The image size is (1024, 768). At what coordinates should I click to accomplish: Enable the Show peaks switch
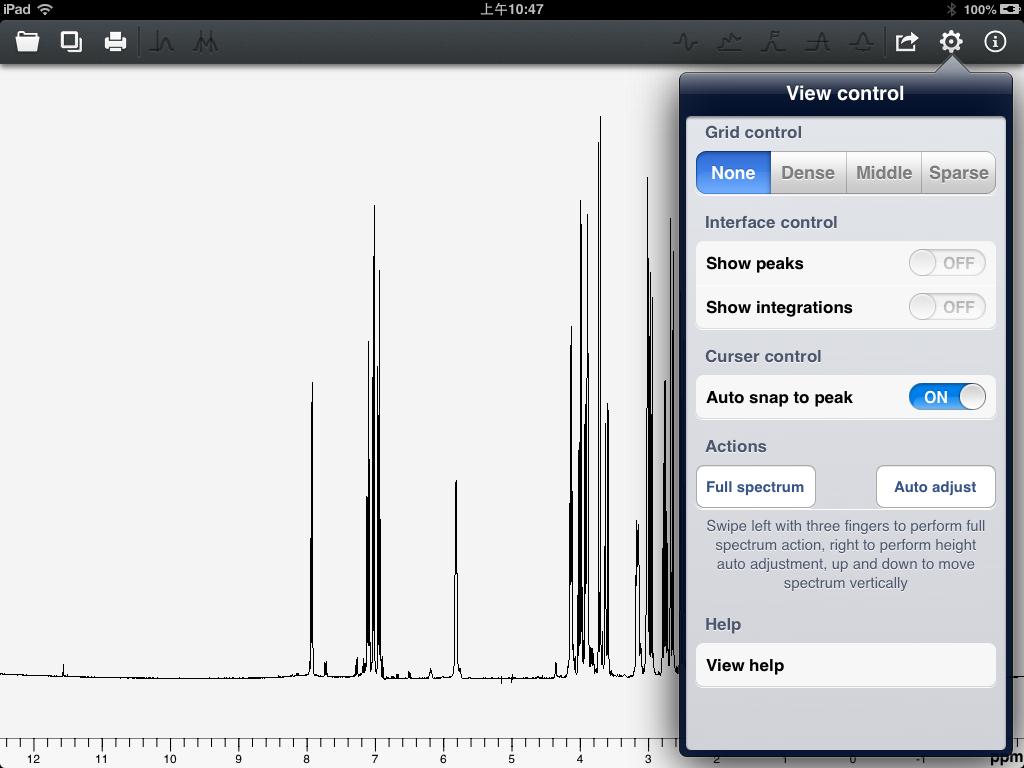947,263
